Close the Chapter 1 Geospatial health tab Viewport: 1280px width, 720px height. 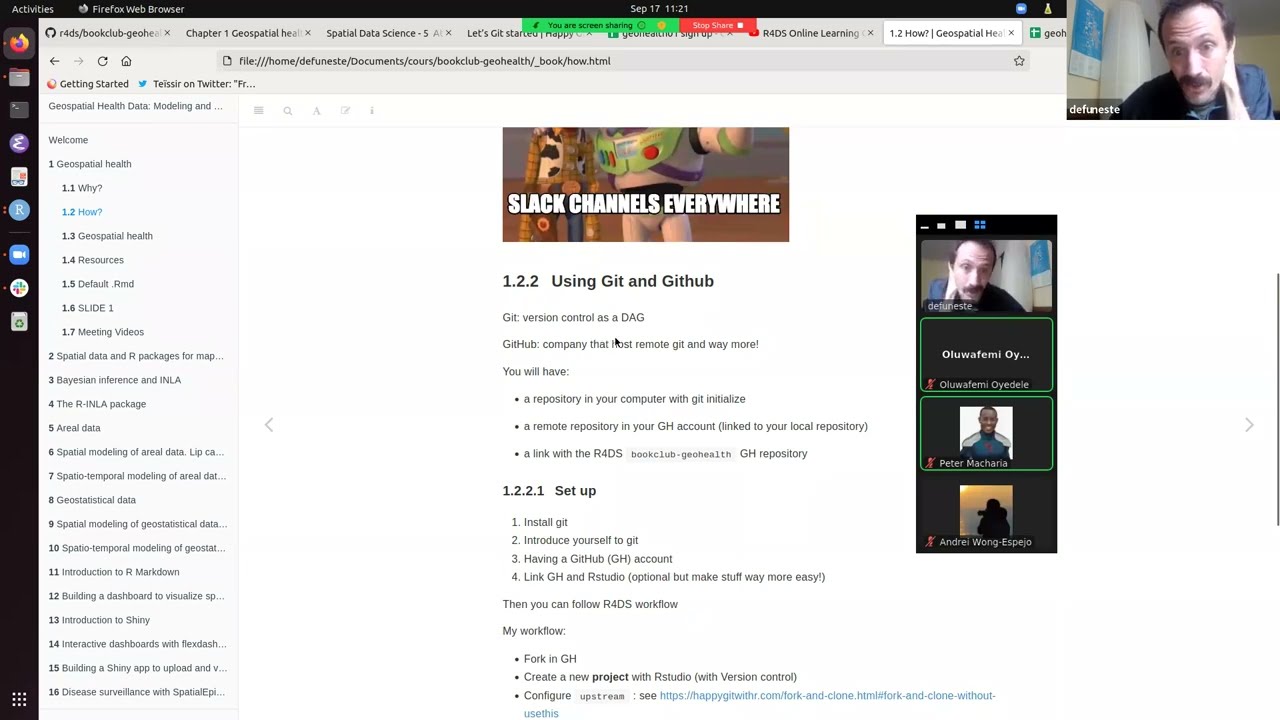pos(307,33)
